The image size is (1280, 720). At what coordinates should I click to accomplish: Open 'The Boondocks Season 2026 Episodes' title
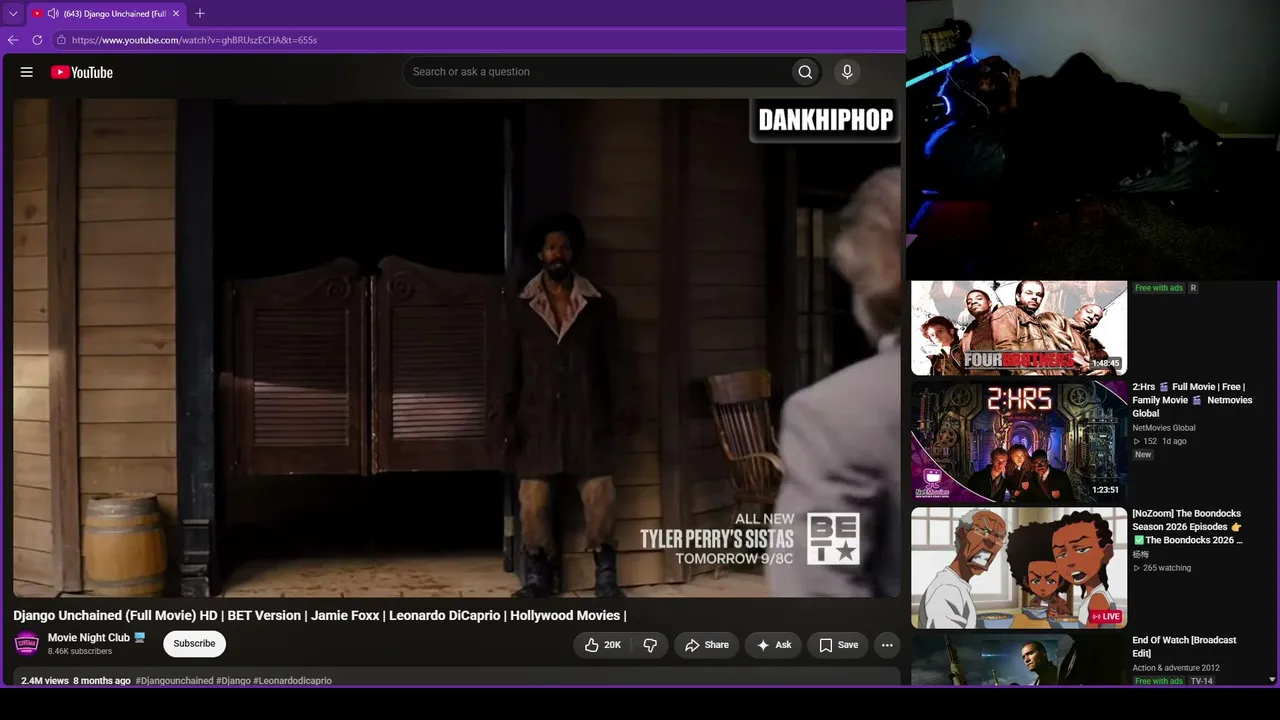pos(1188,527)
